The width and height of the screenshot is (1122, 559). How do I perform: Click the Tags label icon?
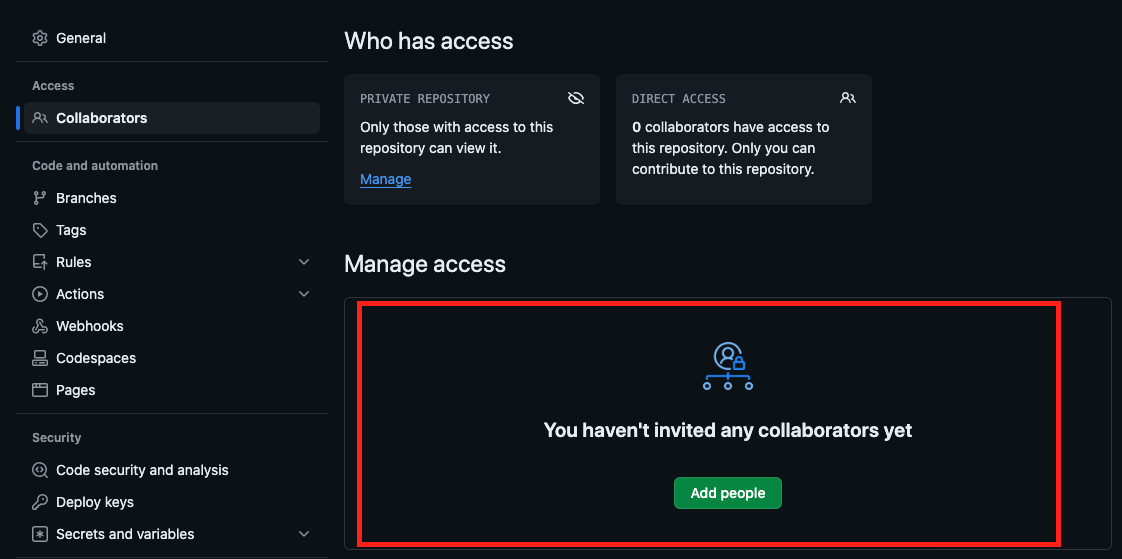[x=40, y=230]
